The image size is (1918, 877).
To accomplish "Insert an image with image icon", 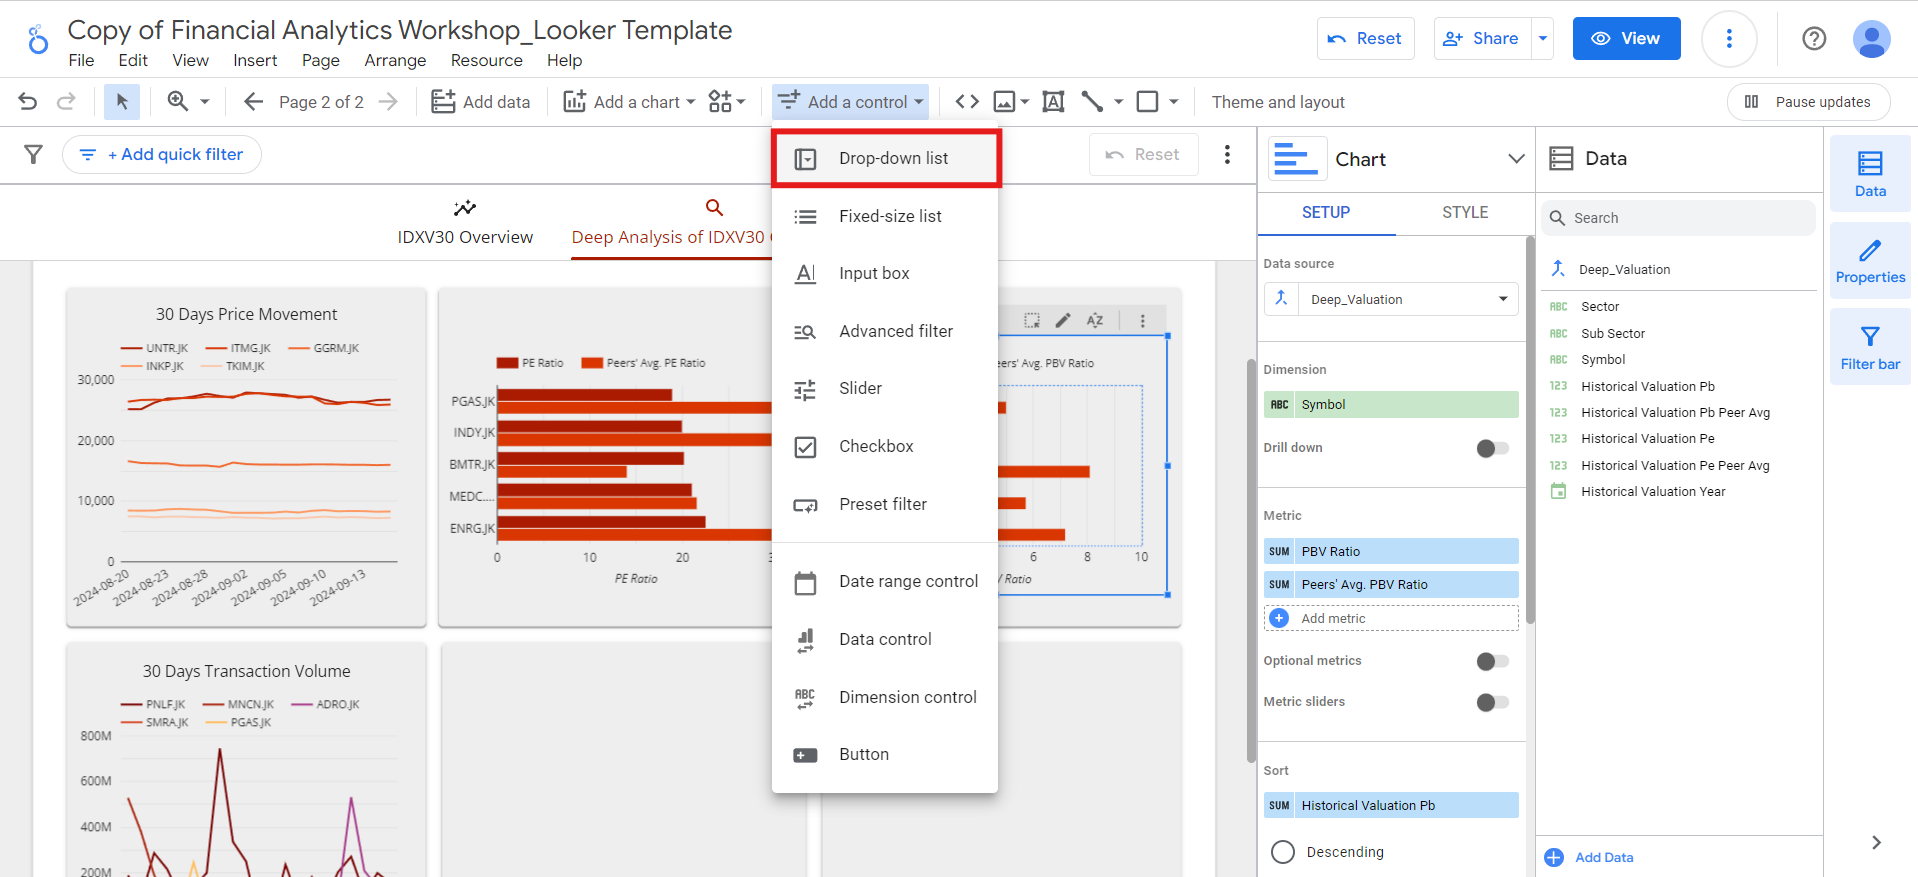I will (1004, 102).
